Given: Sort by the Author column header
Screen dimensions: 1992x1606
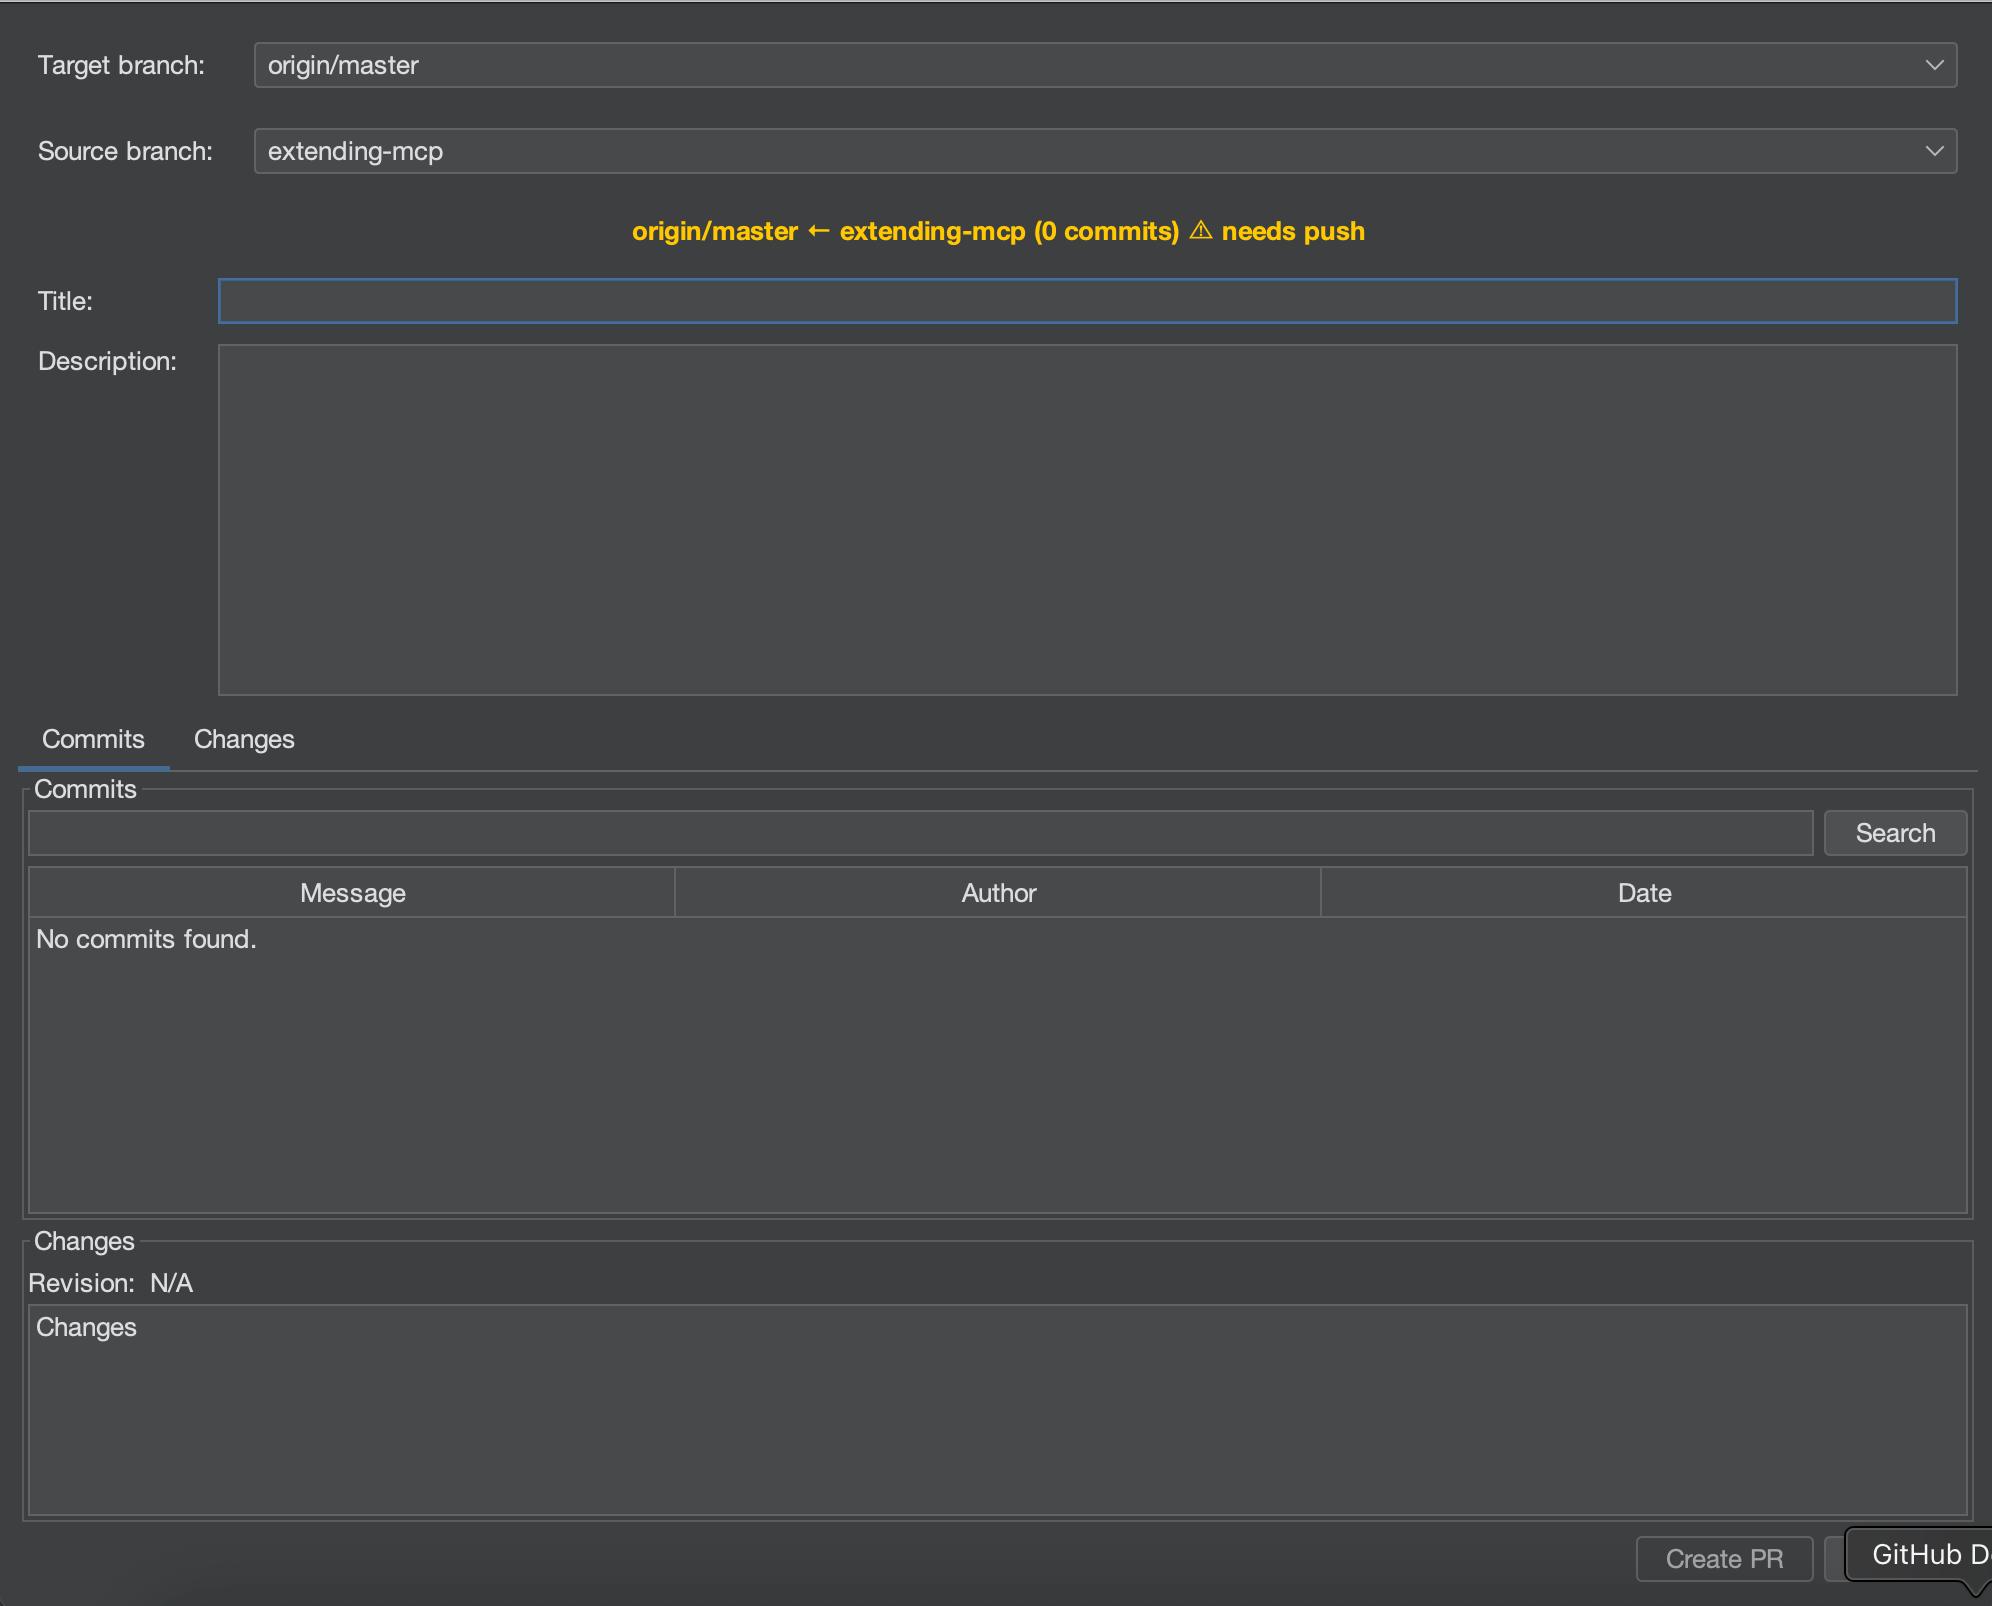Looking at the screenshot, I should point(998,893).
